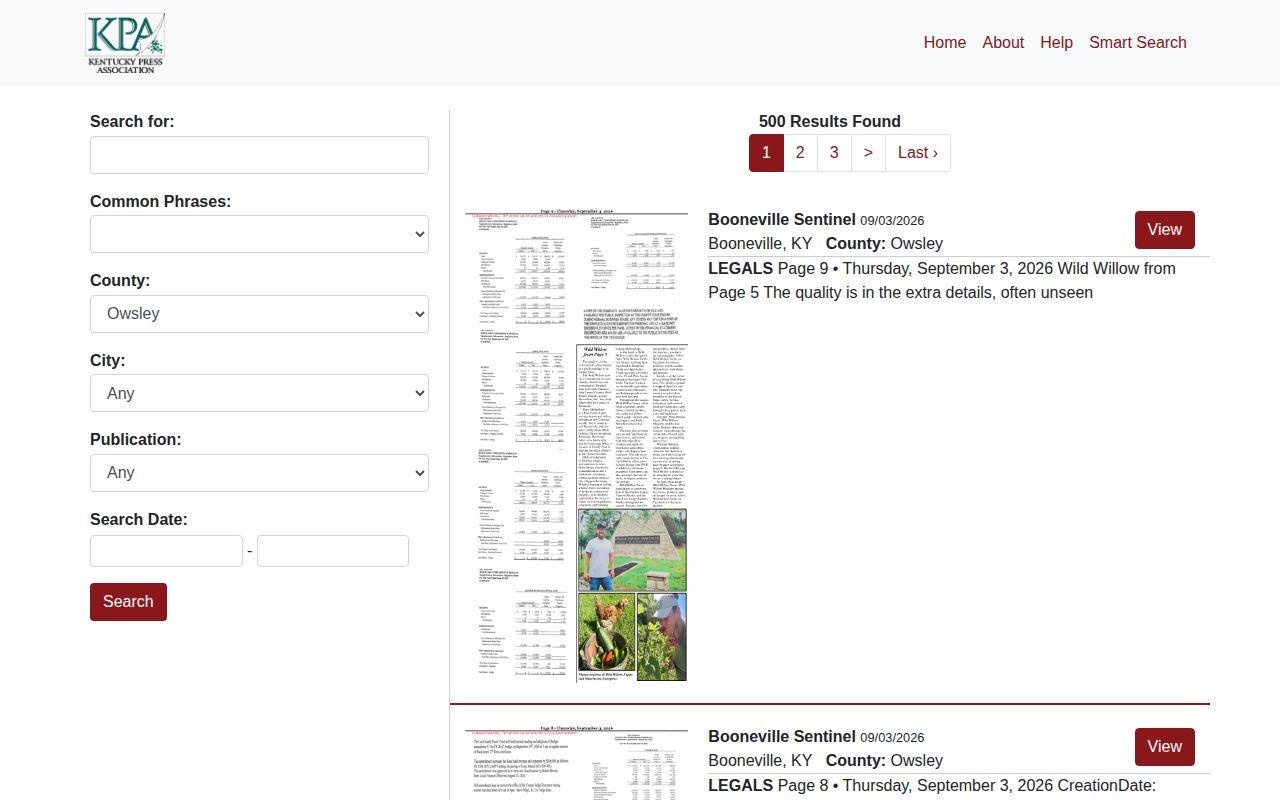Viewport: 1280px width, 800px height.
Task: Click the Kentucky Press Association logo
Action: 125,43
